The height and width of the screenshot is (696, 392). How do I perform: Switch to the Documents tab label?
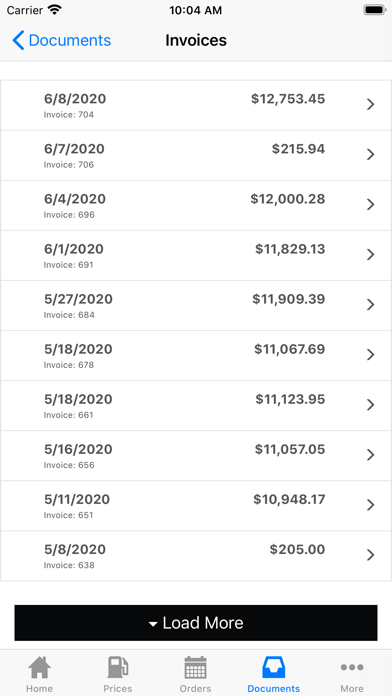(x=273, y=688)
